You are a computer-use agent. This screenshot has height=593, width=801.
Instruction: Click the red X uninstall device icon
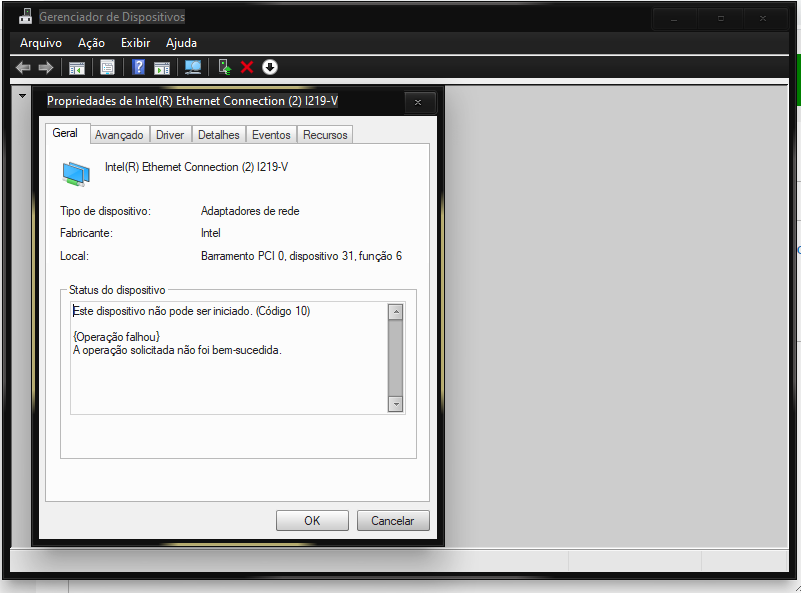click(x=247, y=67)
